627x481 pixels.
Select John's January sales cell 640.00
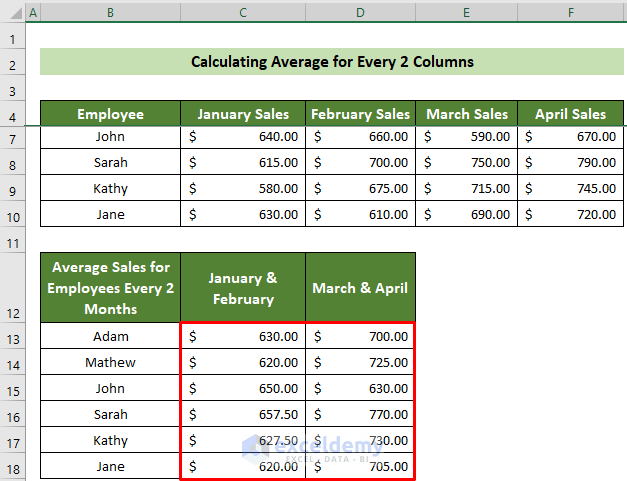(243, 137)
